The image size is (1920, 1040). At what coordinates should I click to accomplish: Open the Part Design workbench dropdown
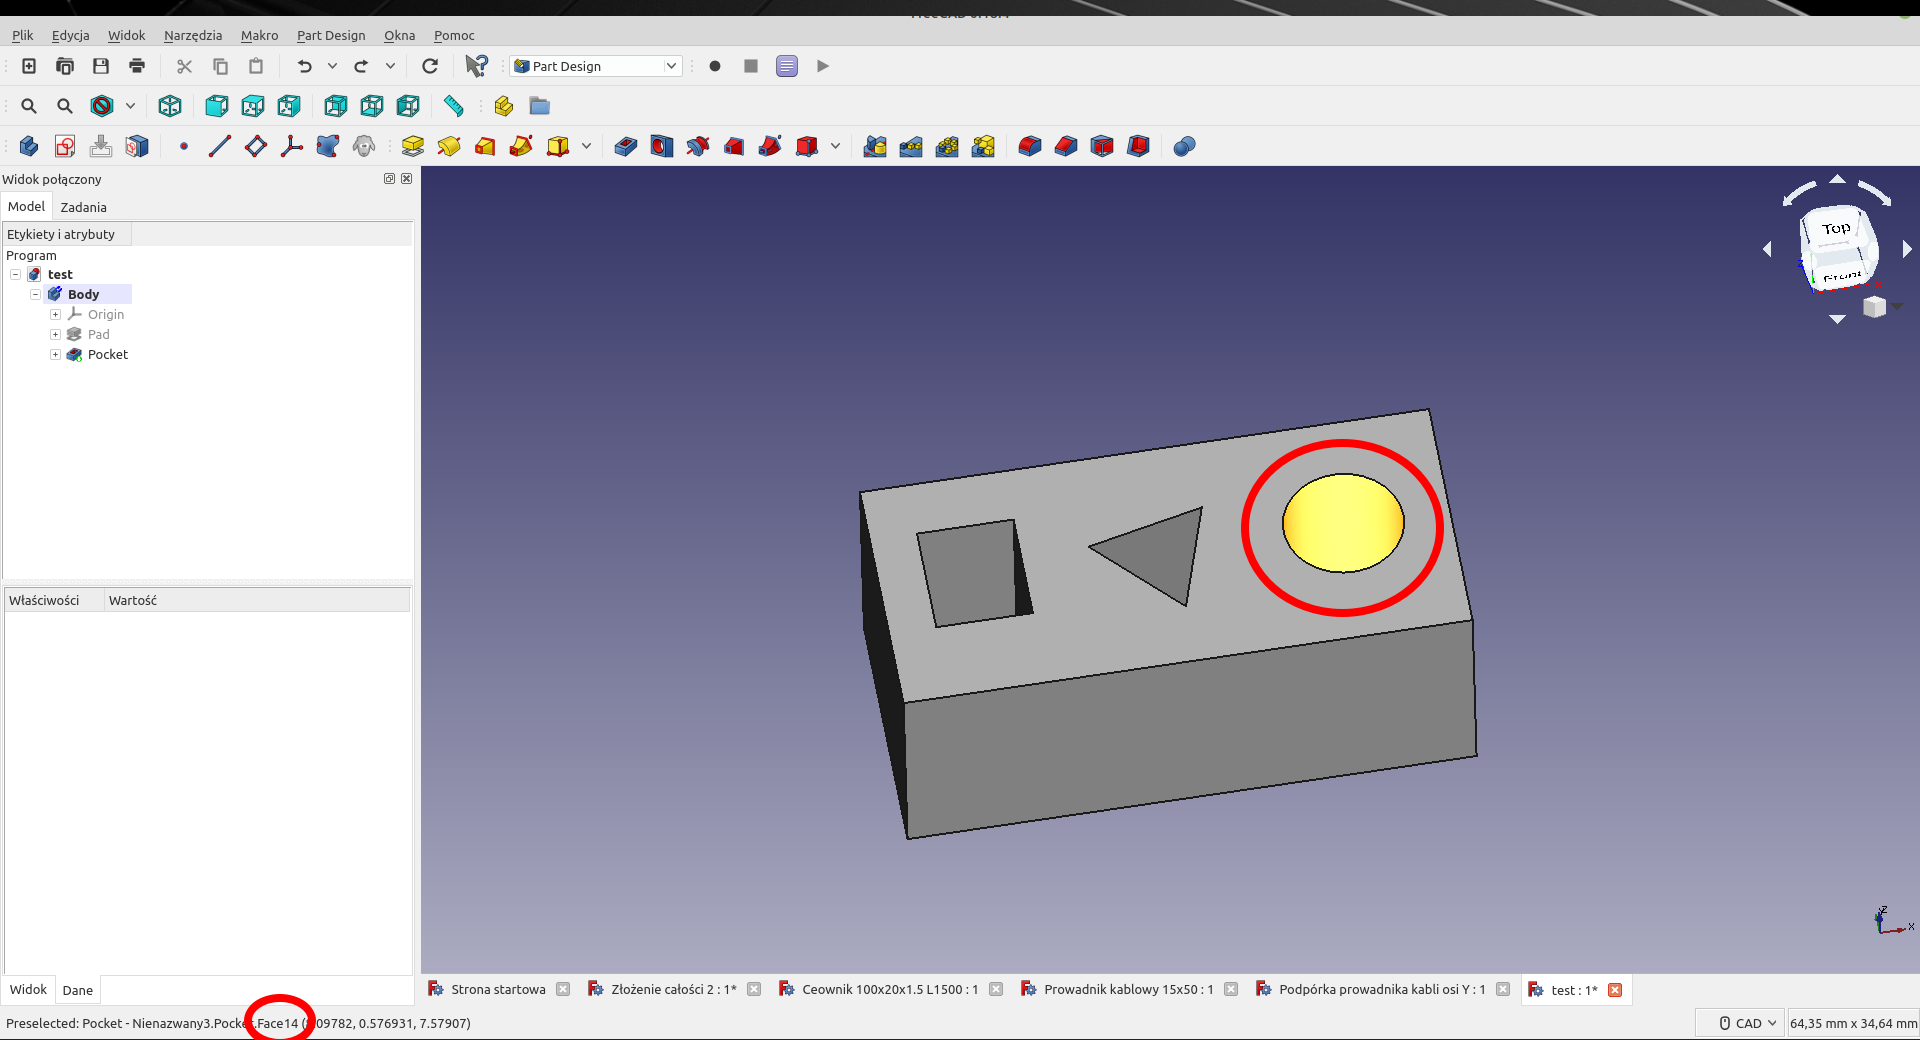[596, 66]
